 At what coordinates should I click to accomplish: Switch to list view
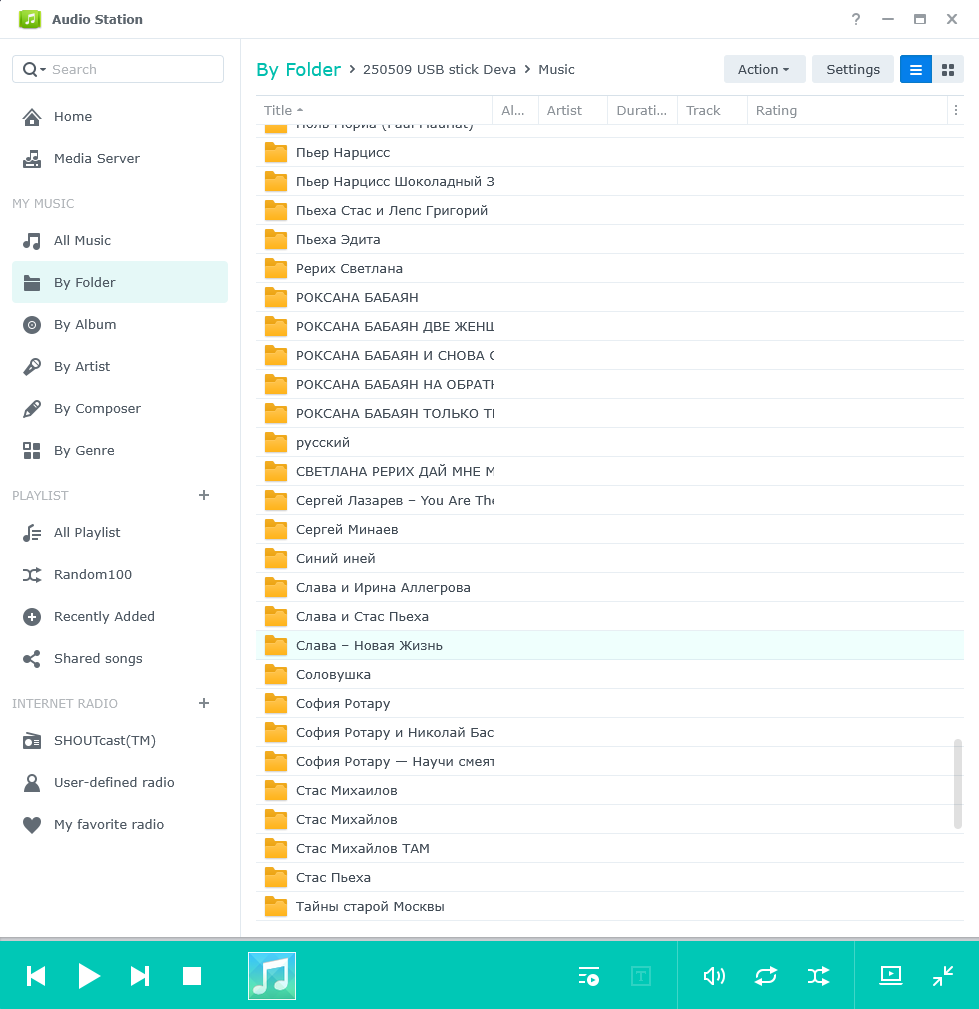click(x=916, y=69)
